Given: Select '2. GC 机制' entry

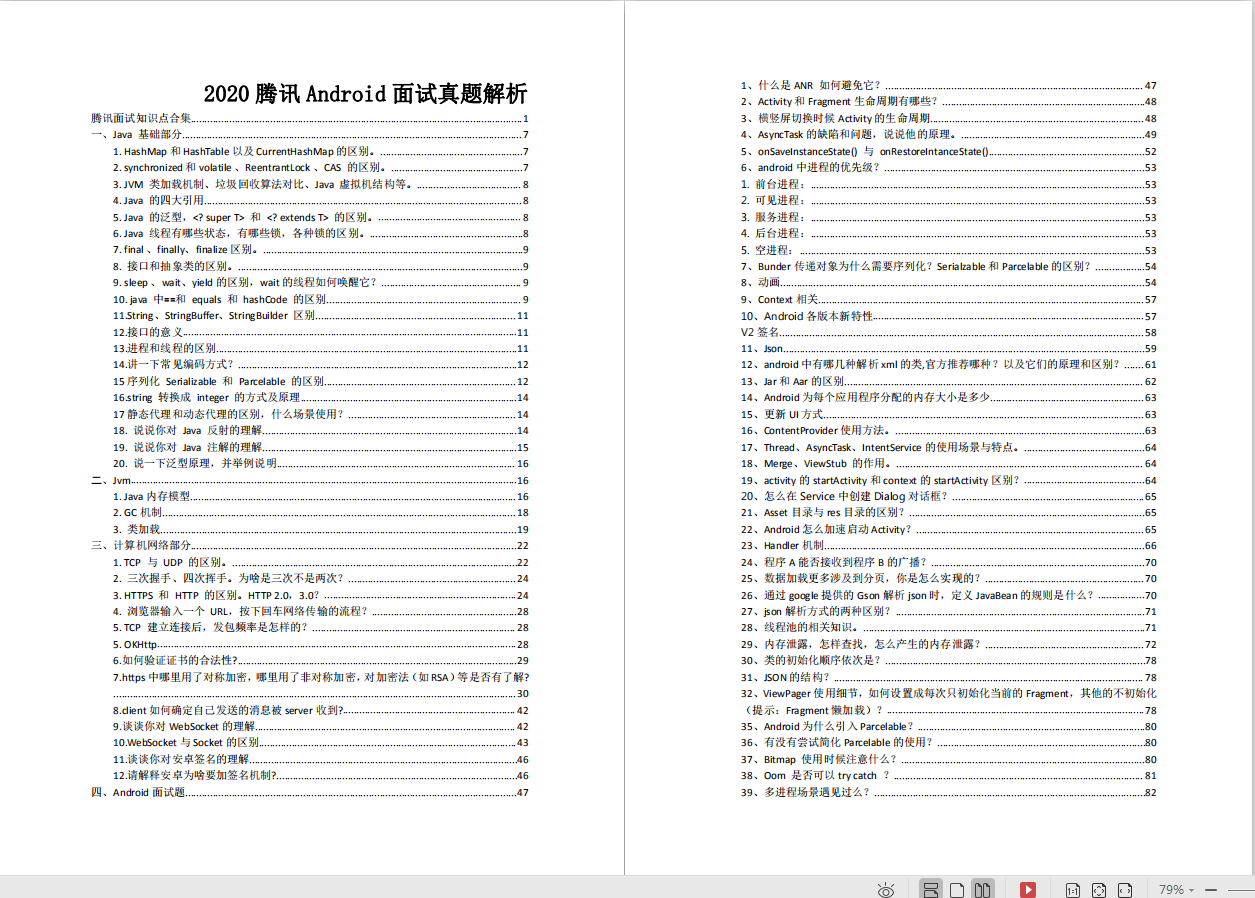Looking at the screenshot, I should (320, 513).
